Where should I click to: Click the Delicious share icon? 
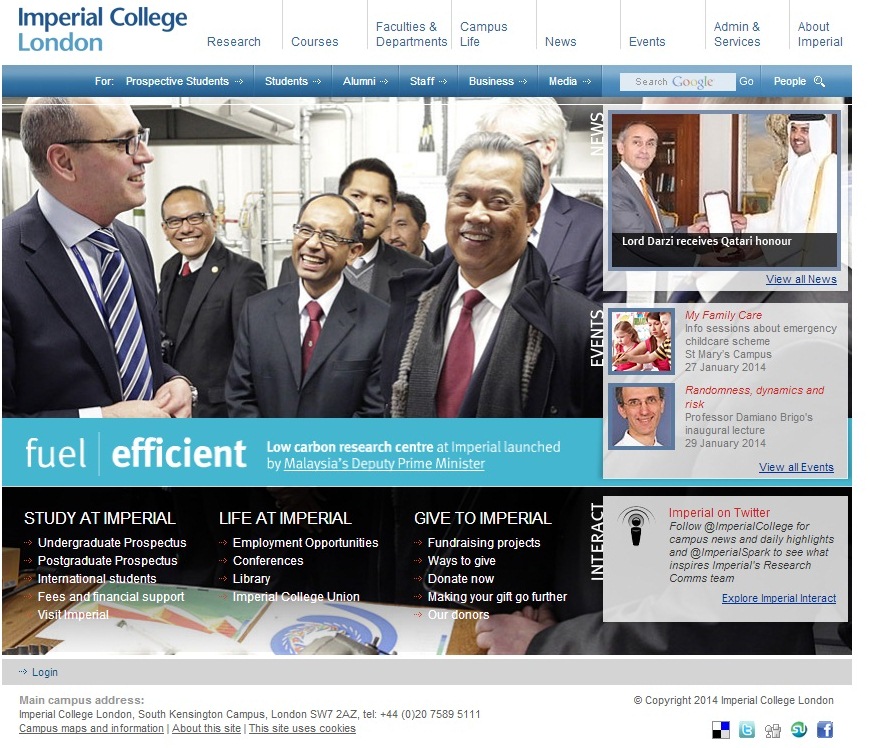721,730
